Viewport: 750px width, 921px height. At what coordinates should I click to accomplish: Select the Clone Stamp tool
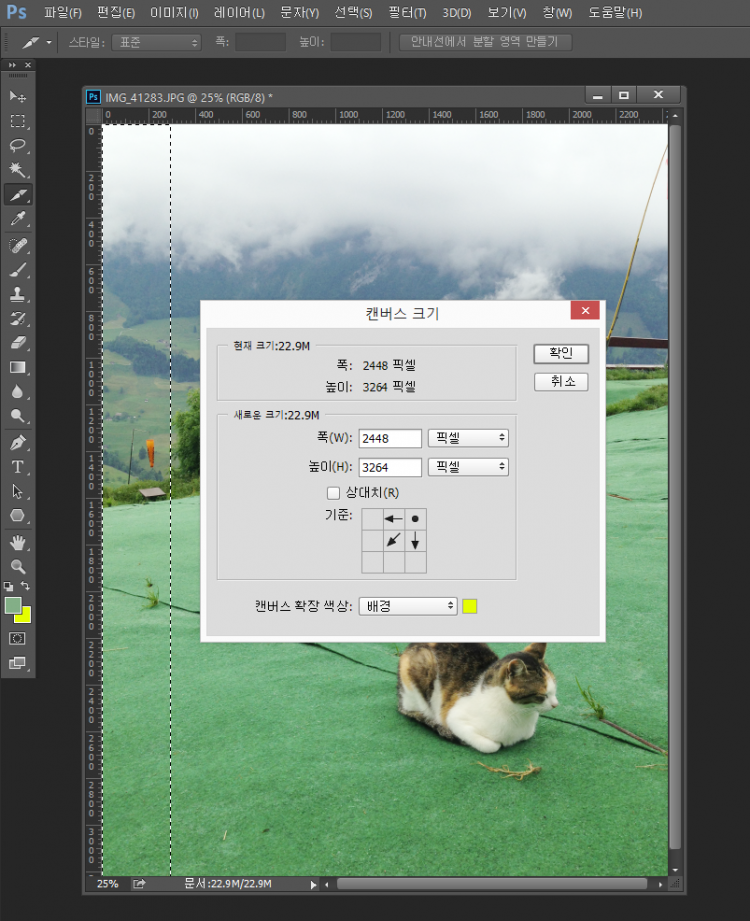pyautogui.click(x=18, y=294)
